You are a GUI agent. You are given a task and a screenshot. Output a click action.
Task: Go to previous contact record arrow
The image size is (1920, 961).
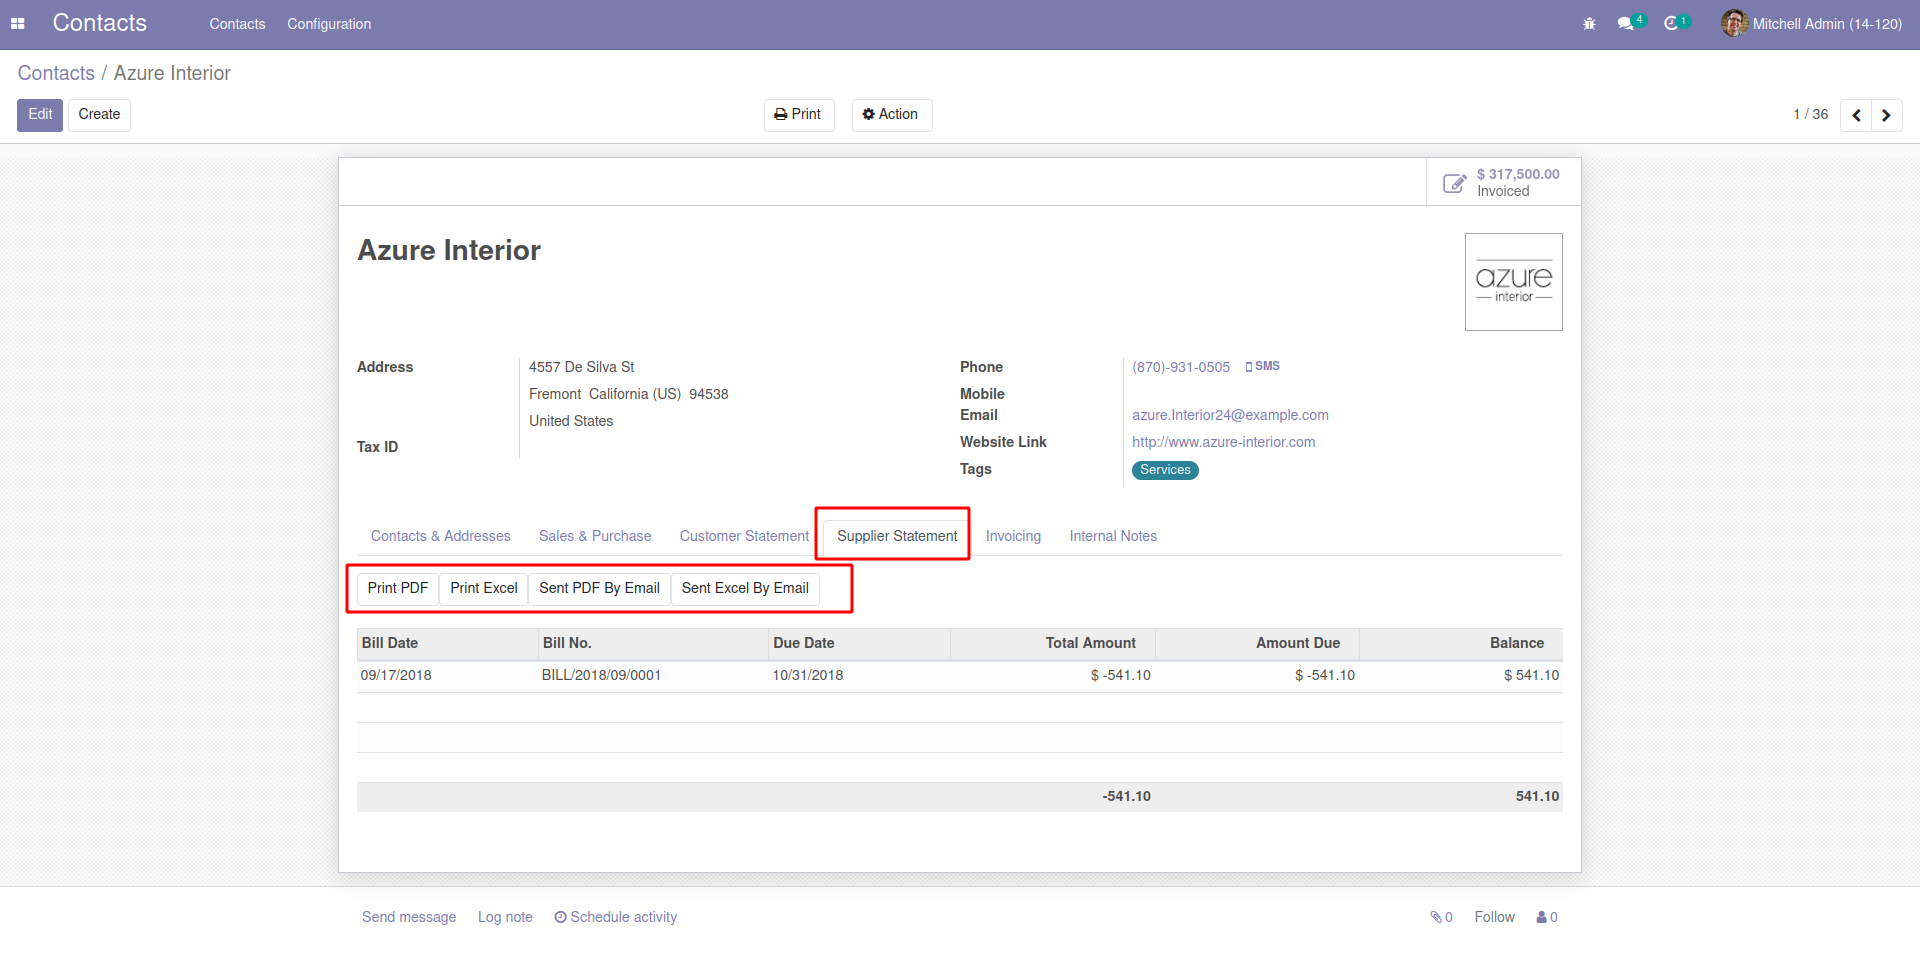(1856, 115)
